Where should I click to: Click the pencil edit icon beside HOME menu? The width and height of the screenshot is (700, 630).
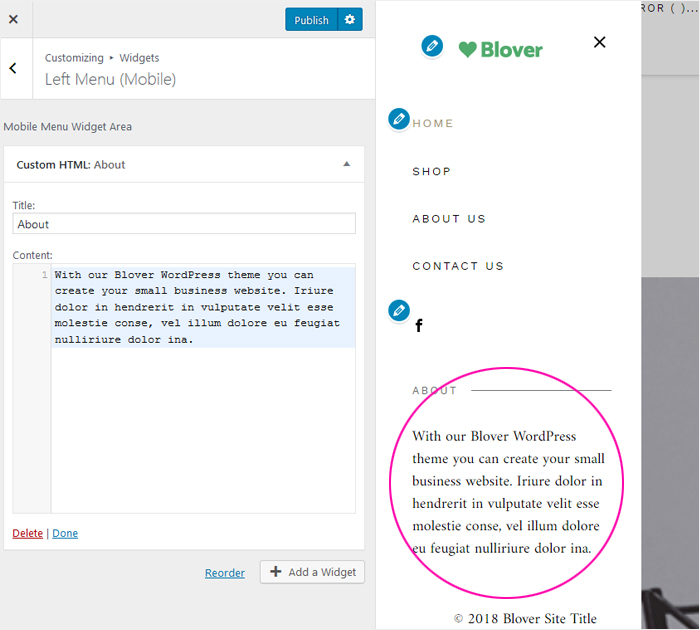click(399, 119)
